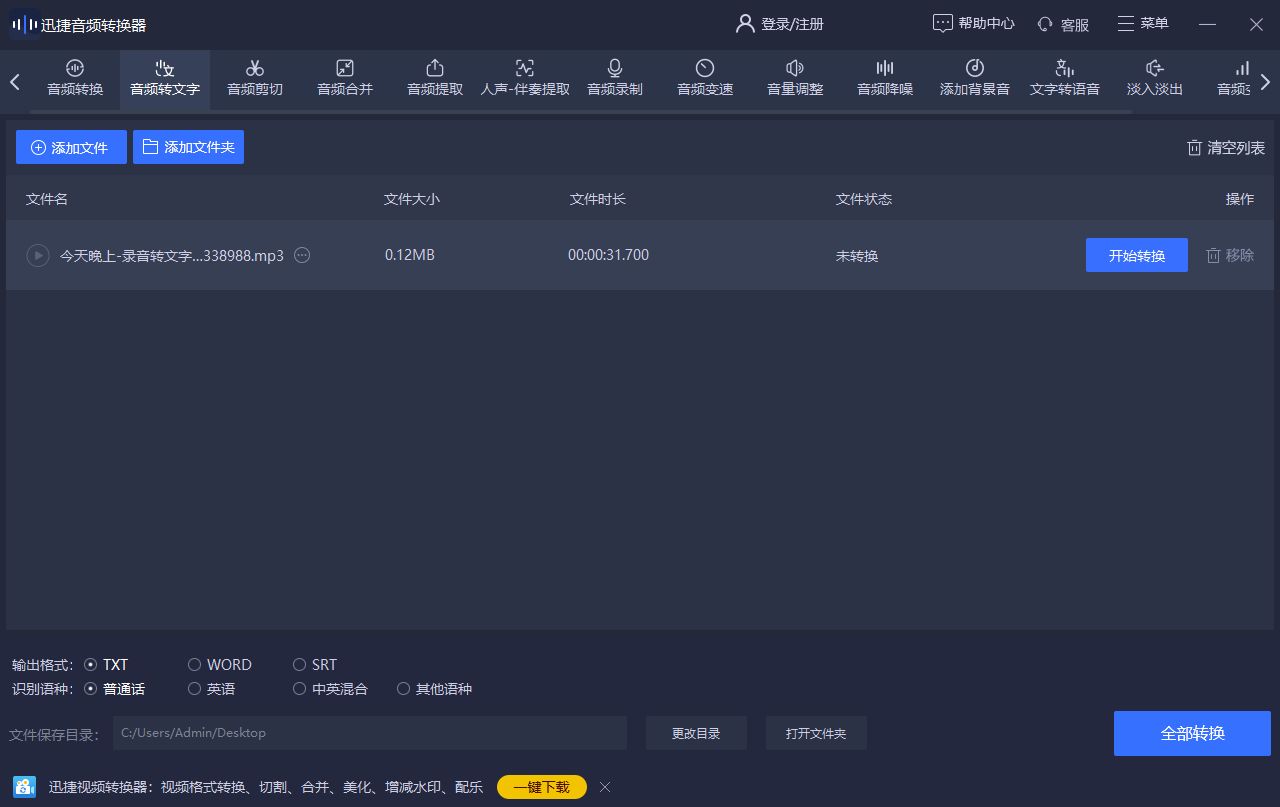Click 开始转换 for the mp3 file
Viewport: 1280px width, 807px height.
pos(1137,255)
